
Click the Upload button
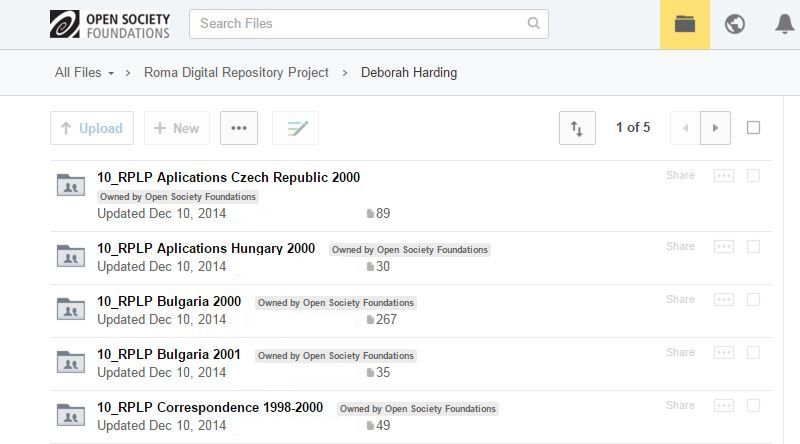[91, 128]
